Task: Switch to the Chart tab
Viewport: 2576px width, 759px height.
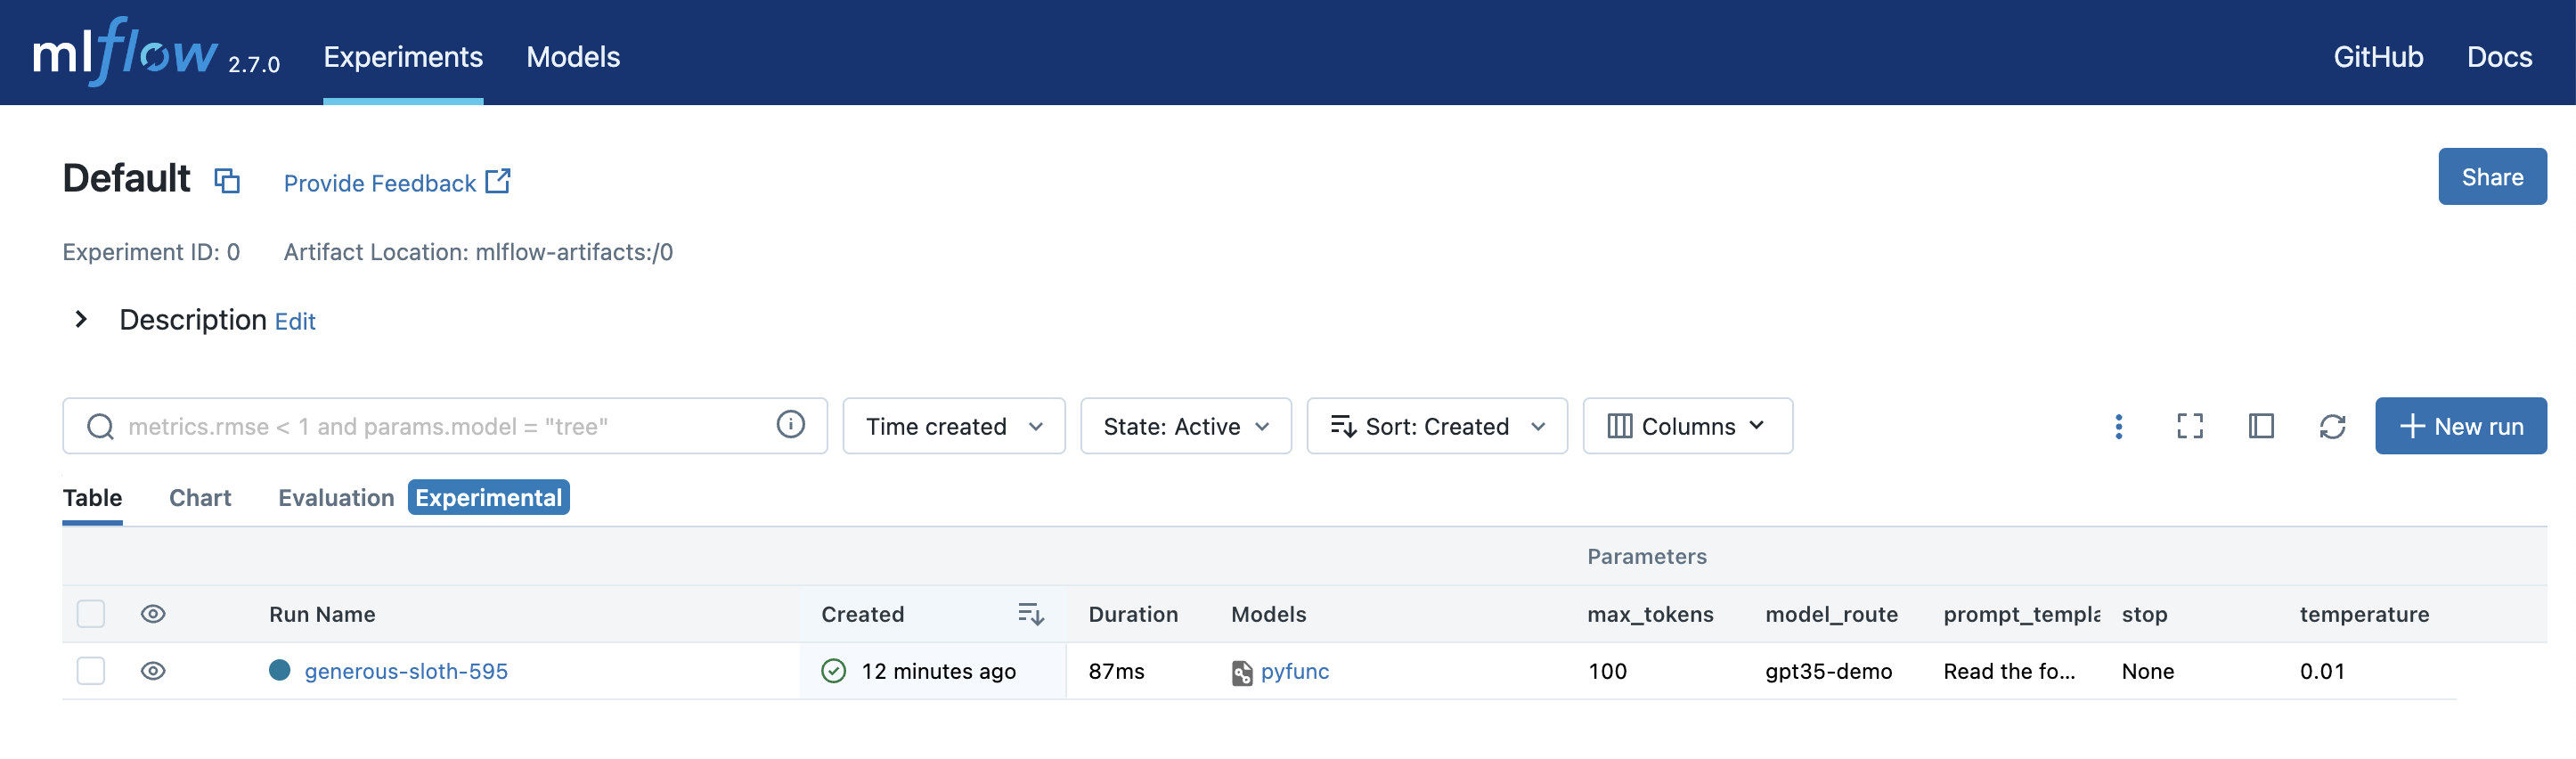Action: tap(200, 498)
